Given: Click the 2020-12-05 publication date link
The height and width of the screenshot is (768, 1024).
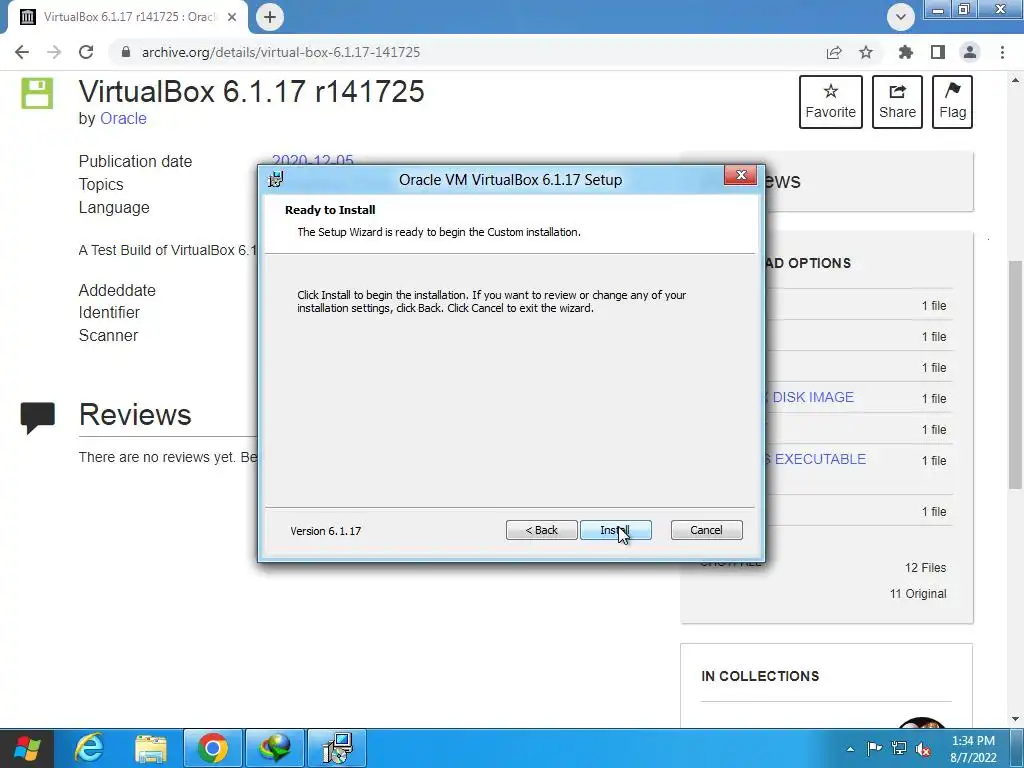Looking at the screenshot, I should pyautogui.click(x=312, y=161).
